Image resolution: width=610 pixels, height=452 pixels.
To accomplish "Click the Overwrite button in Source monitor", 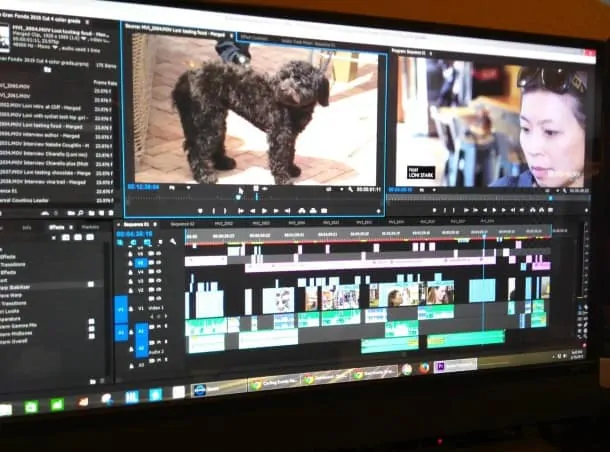I will (313, 211).
